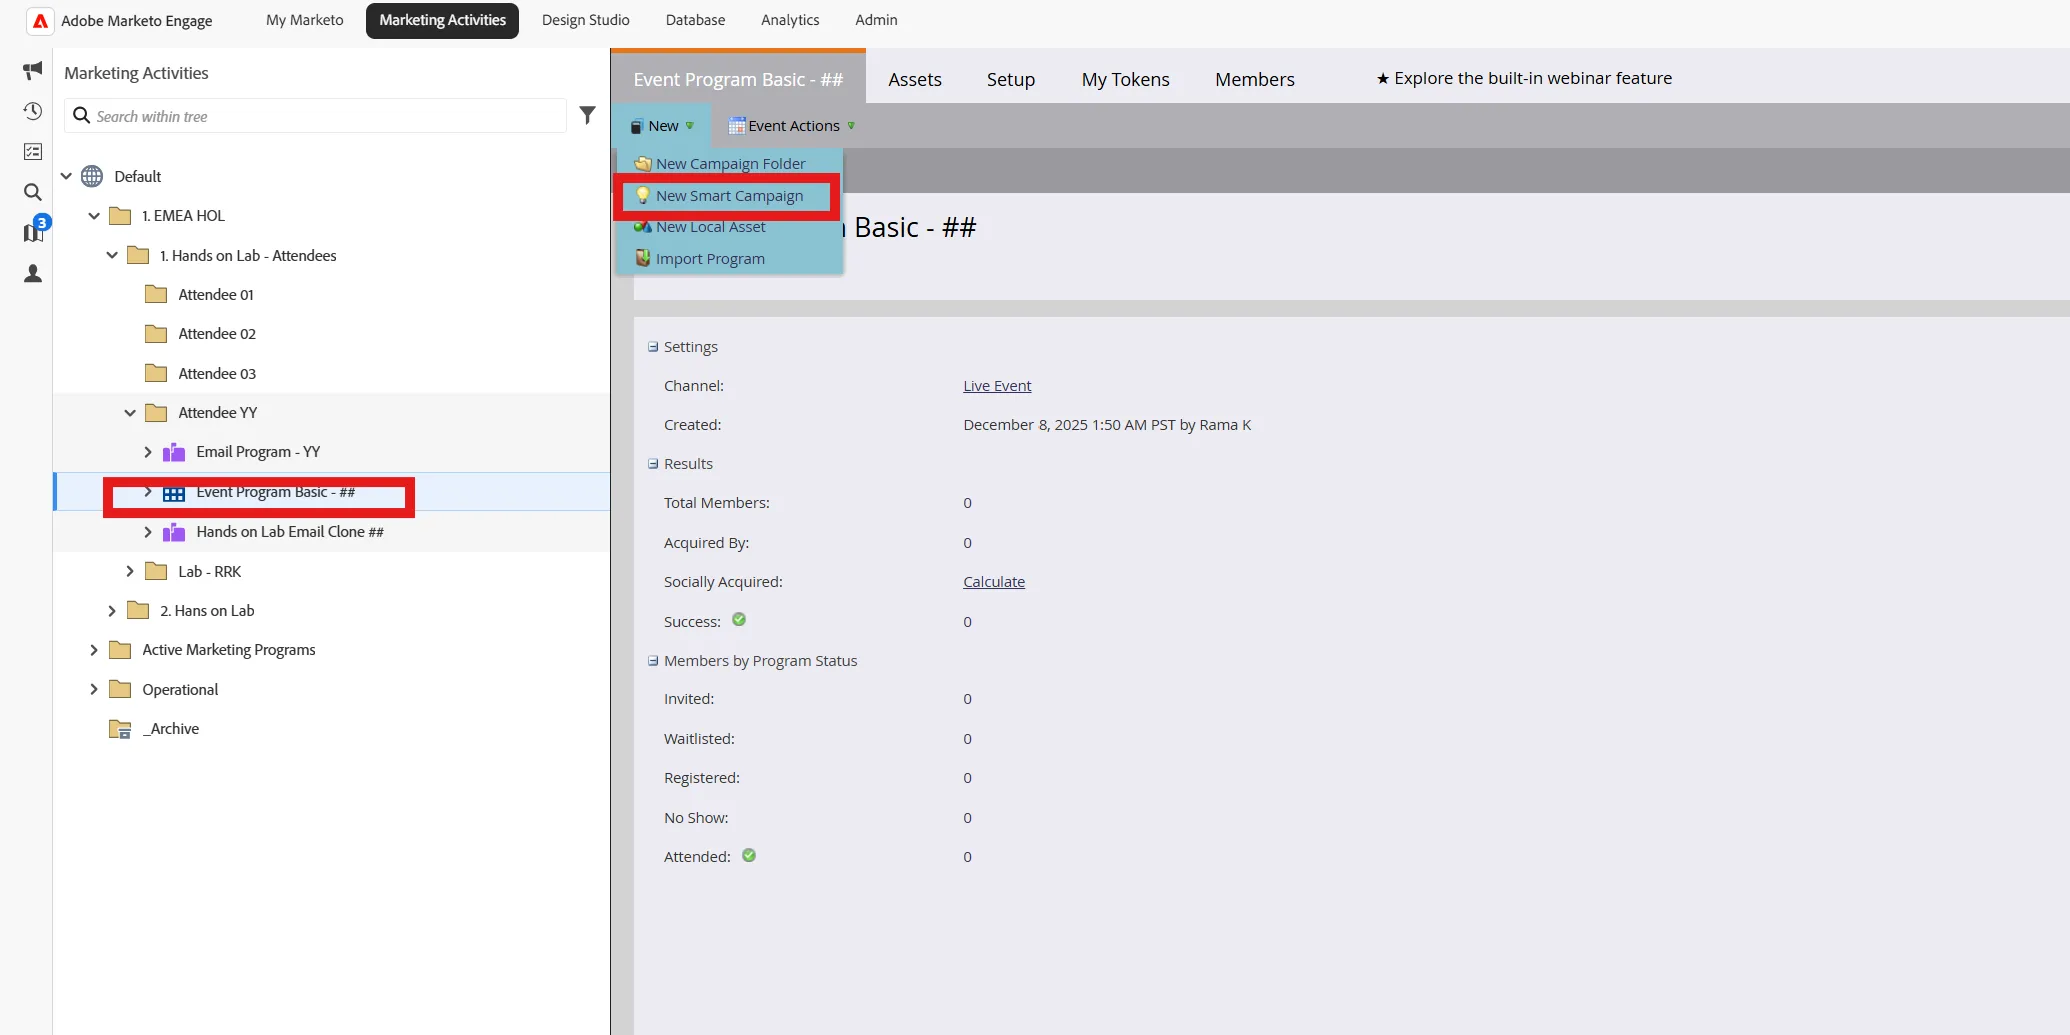Open Explore the built-in webinar feature

[x=1523, y=78]
